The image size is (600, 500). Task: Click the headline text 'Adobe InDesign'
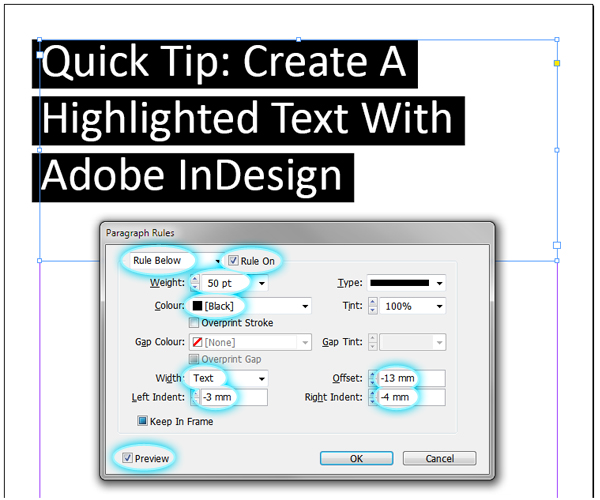click(191, 177)
